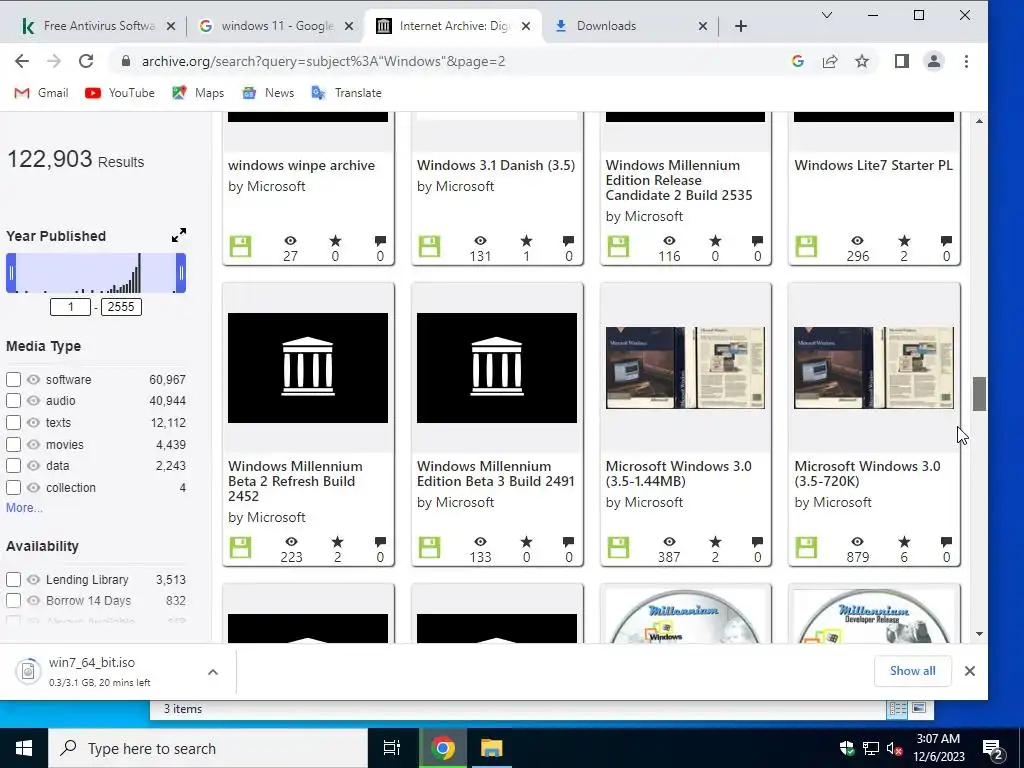Open the Chrome three-dot menu

pyautogui.click(x=966, y=61)
